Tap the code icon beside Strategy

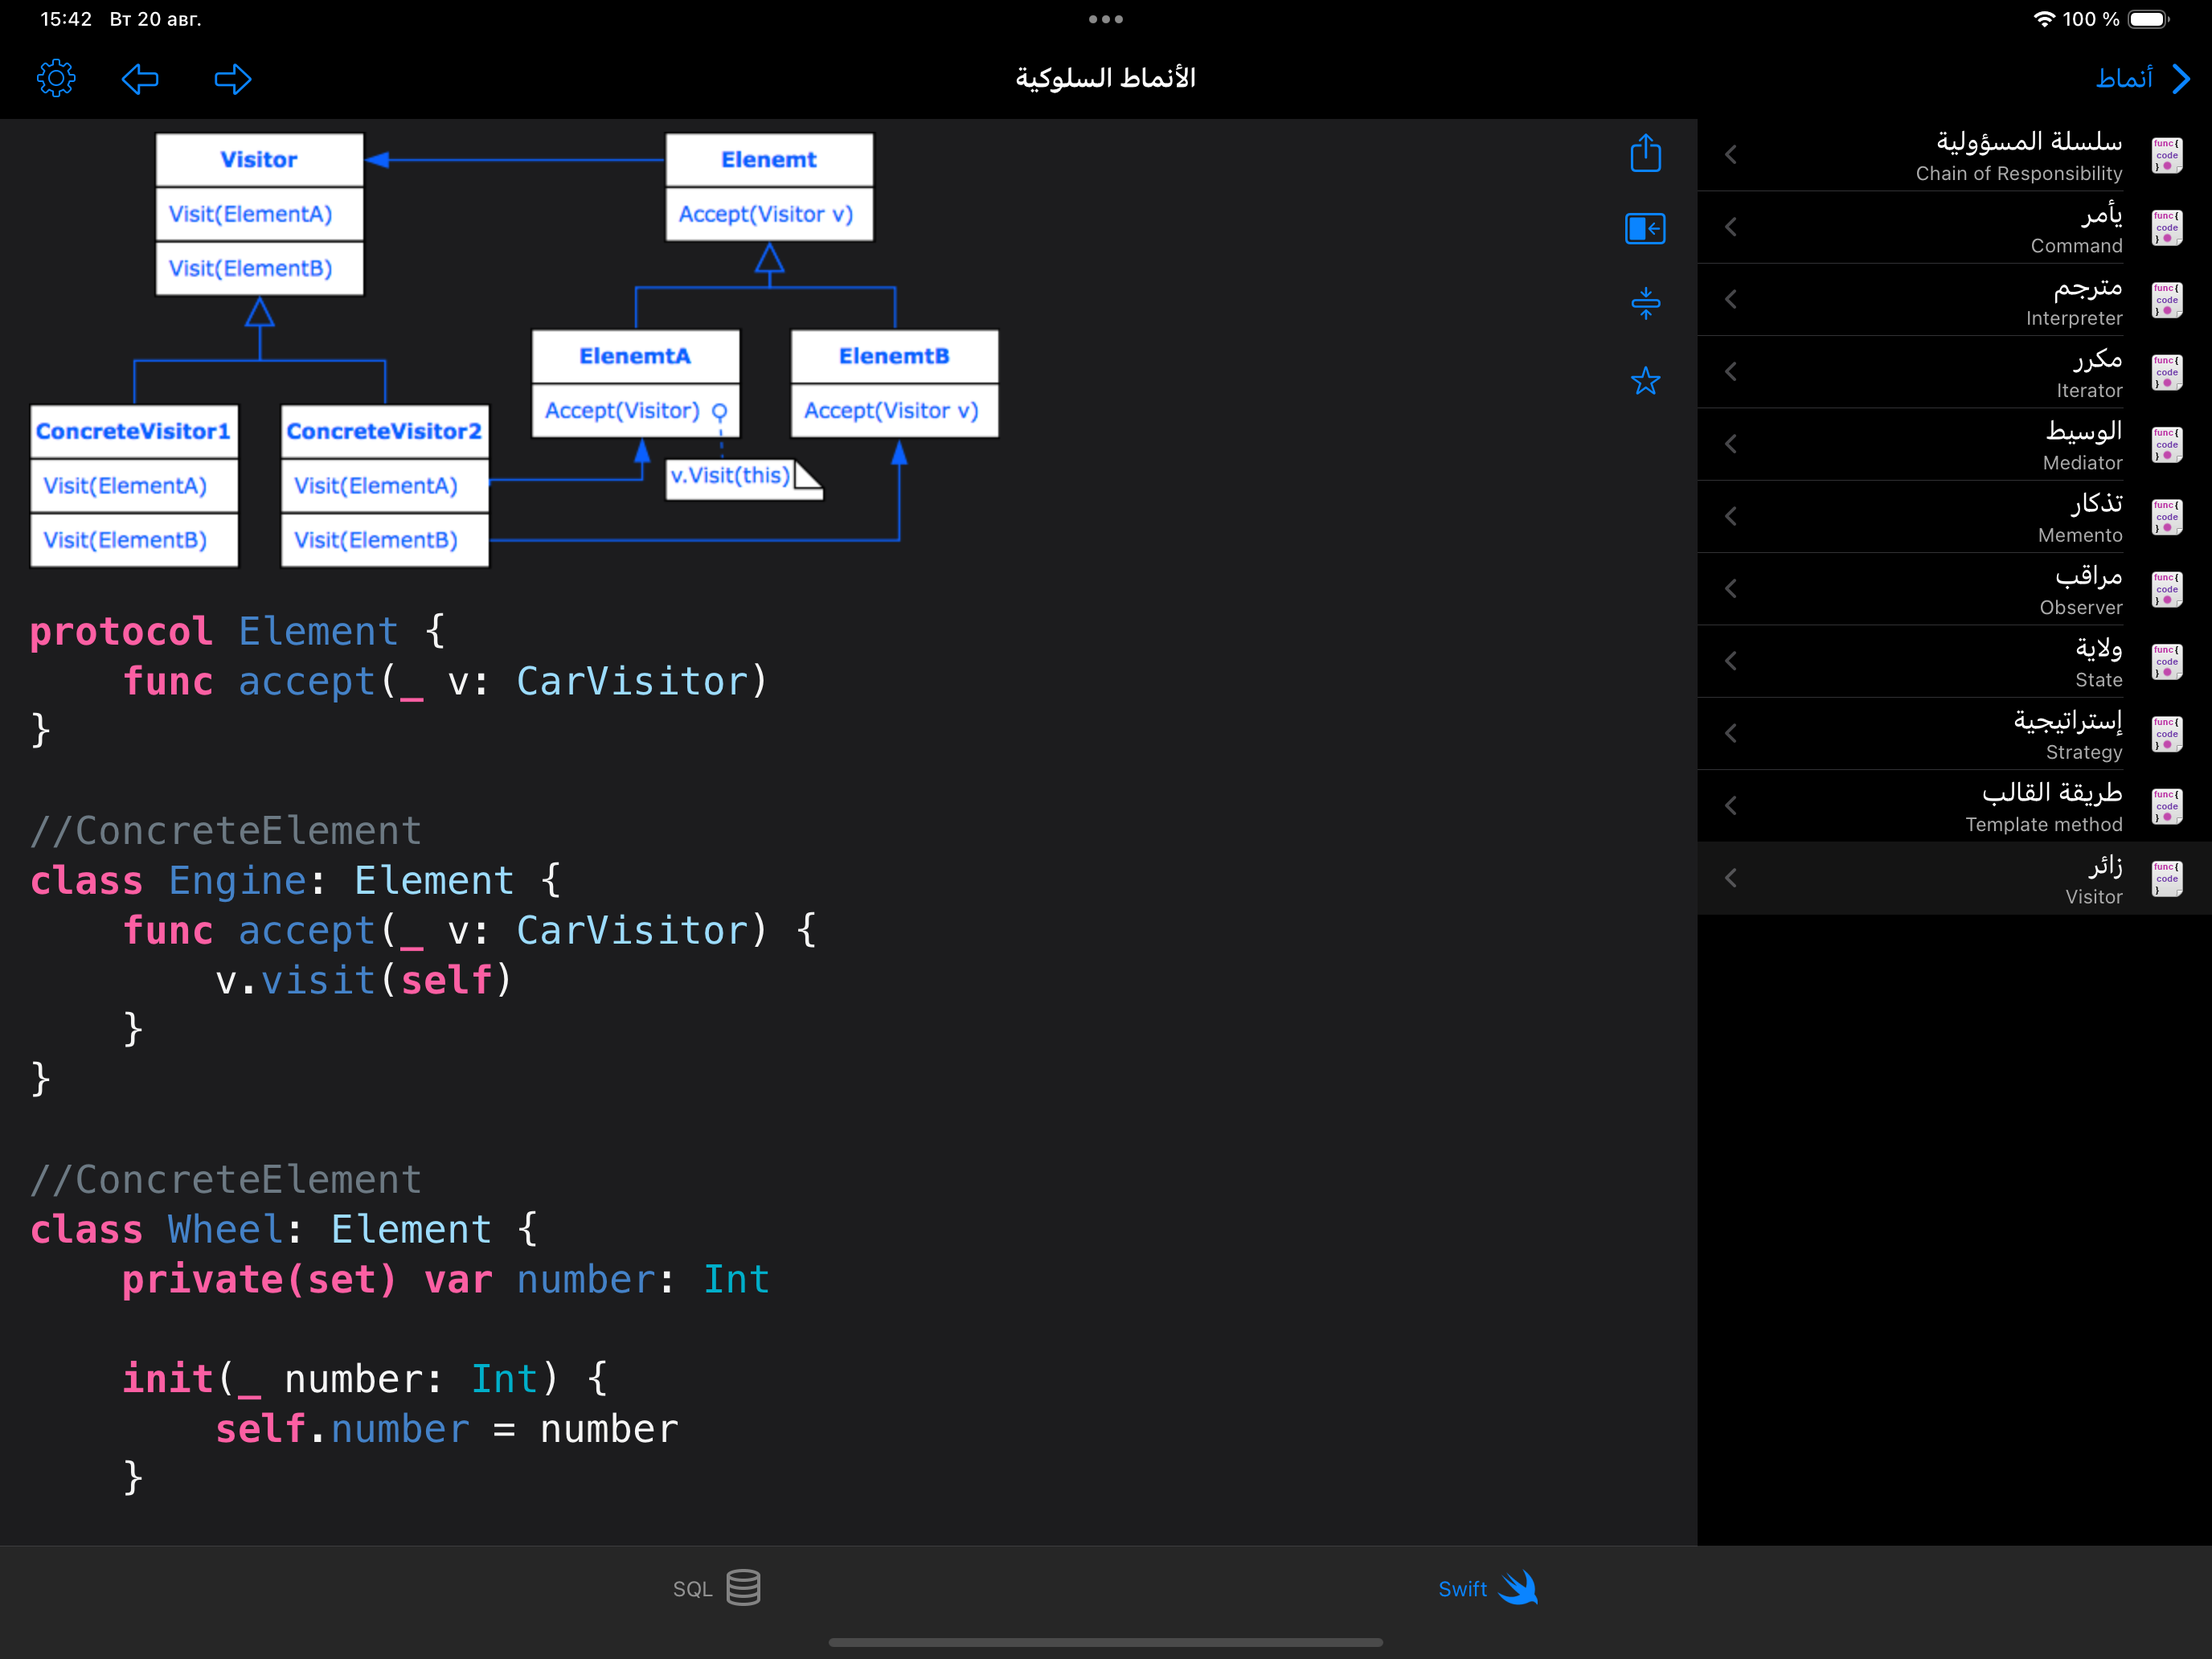coord(2166,733)
